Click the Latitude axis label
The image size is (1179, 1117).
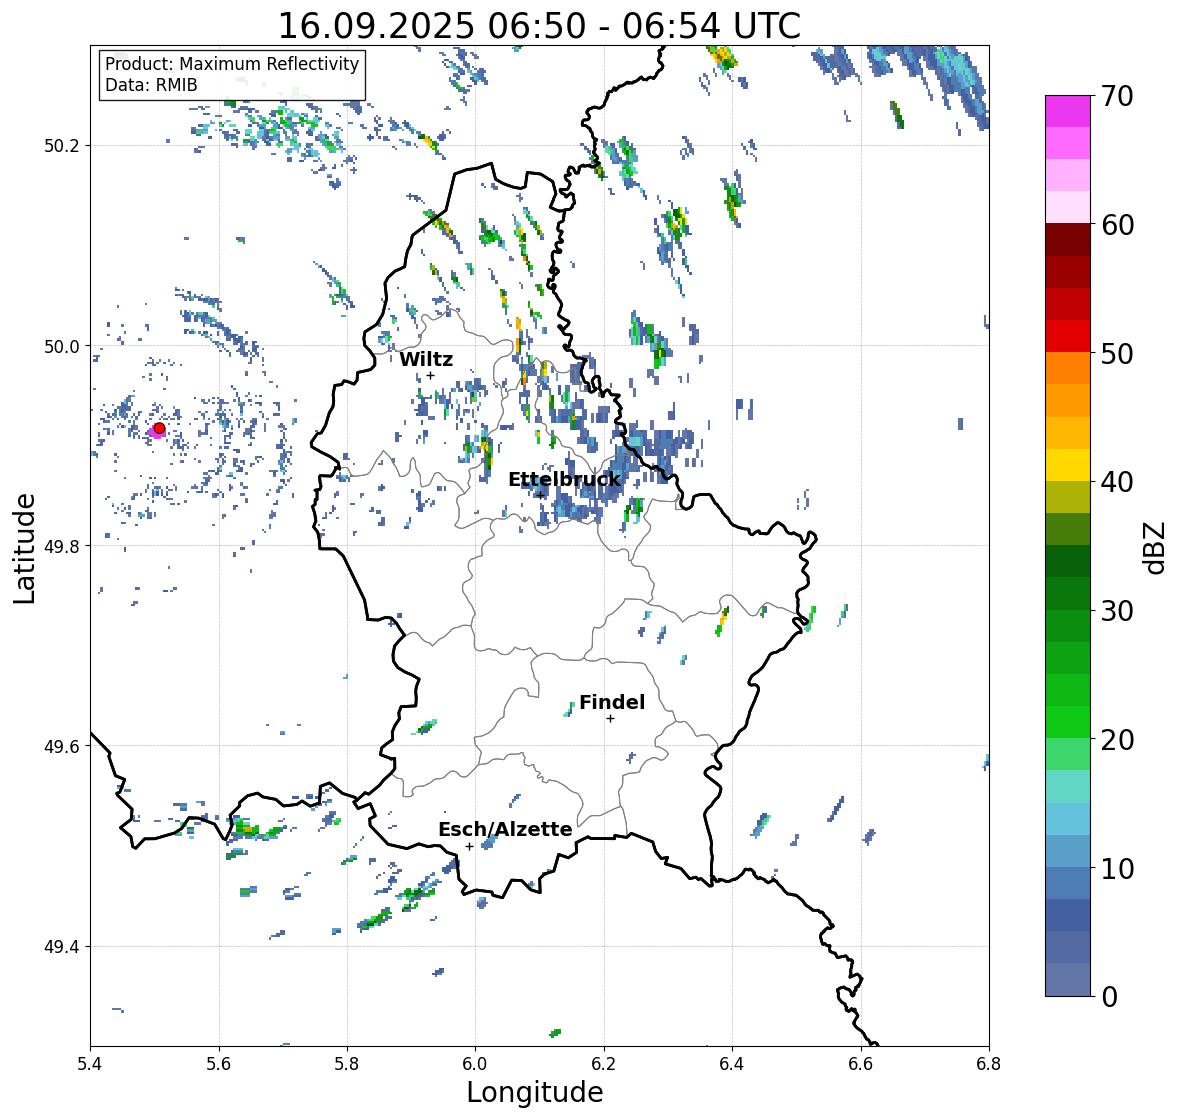pyautogui.click(x=24, y=548)
